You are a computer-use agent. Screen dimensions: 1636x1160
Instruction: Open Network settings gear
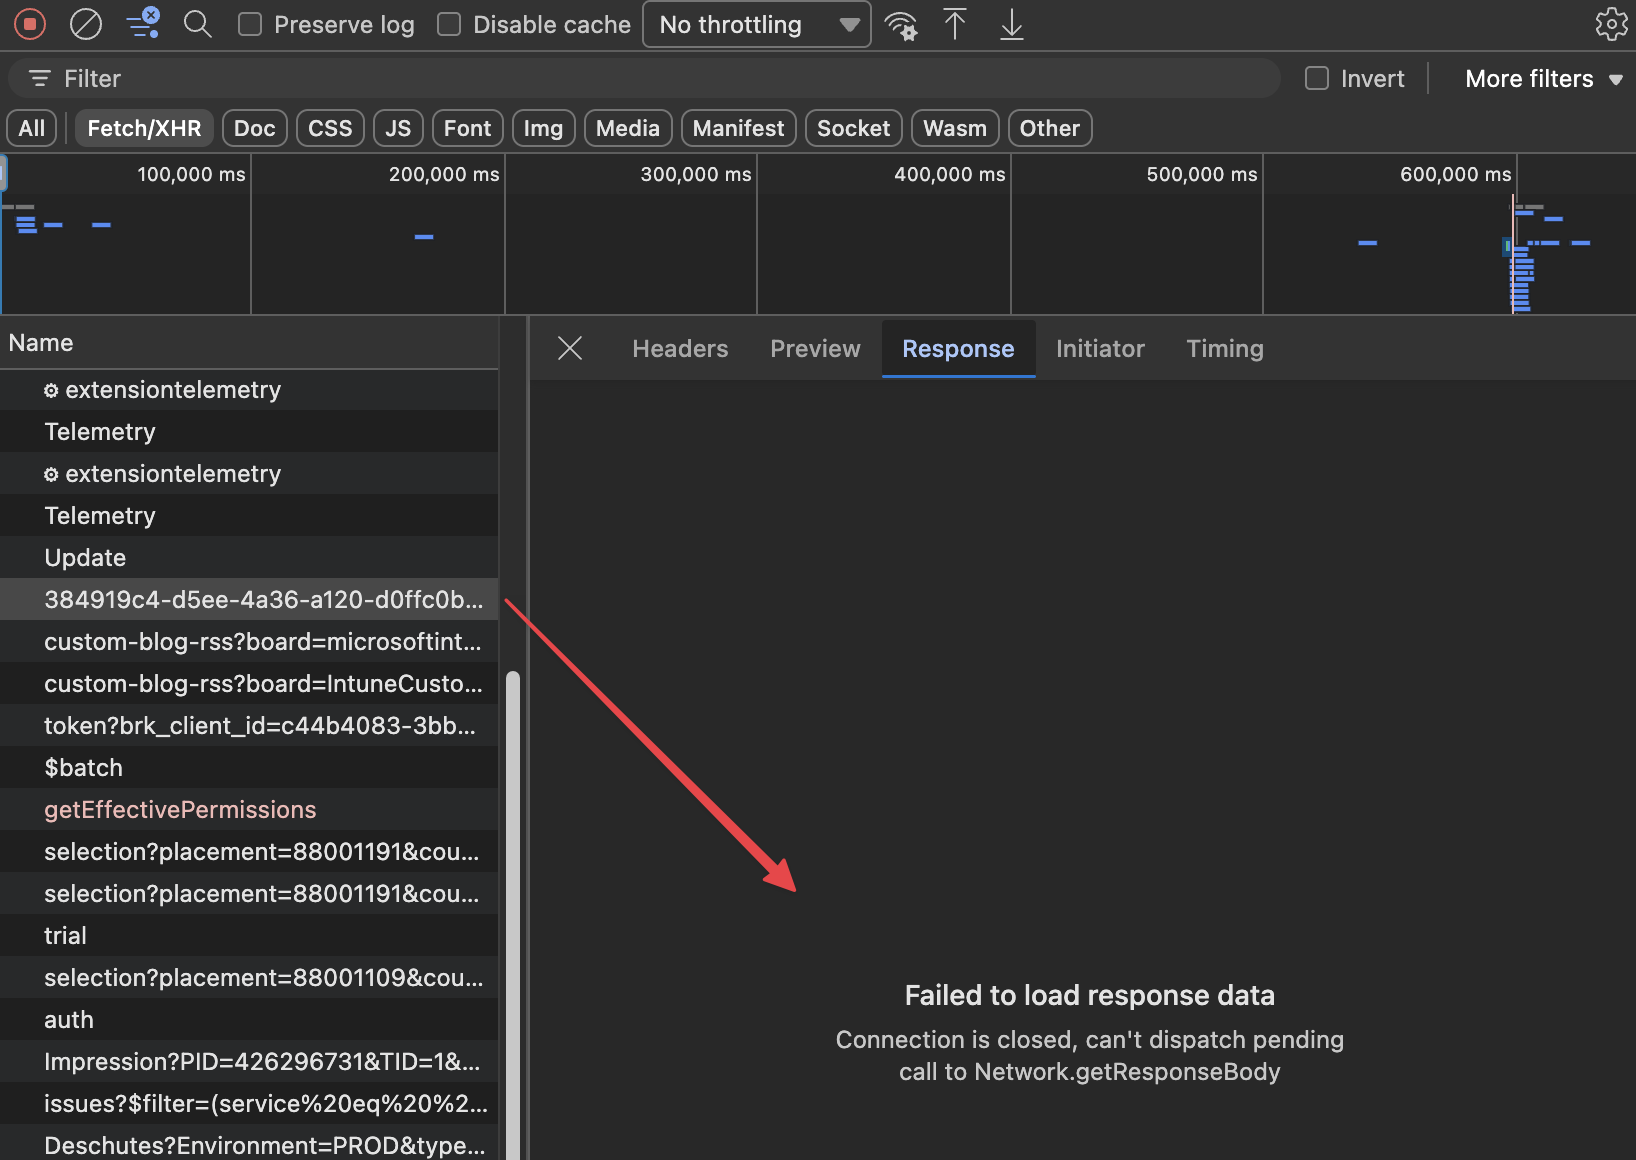(1611, 24)
